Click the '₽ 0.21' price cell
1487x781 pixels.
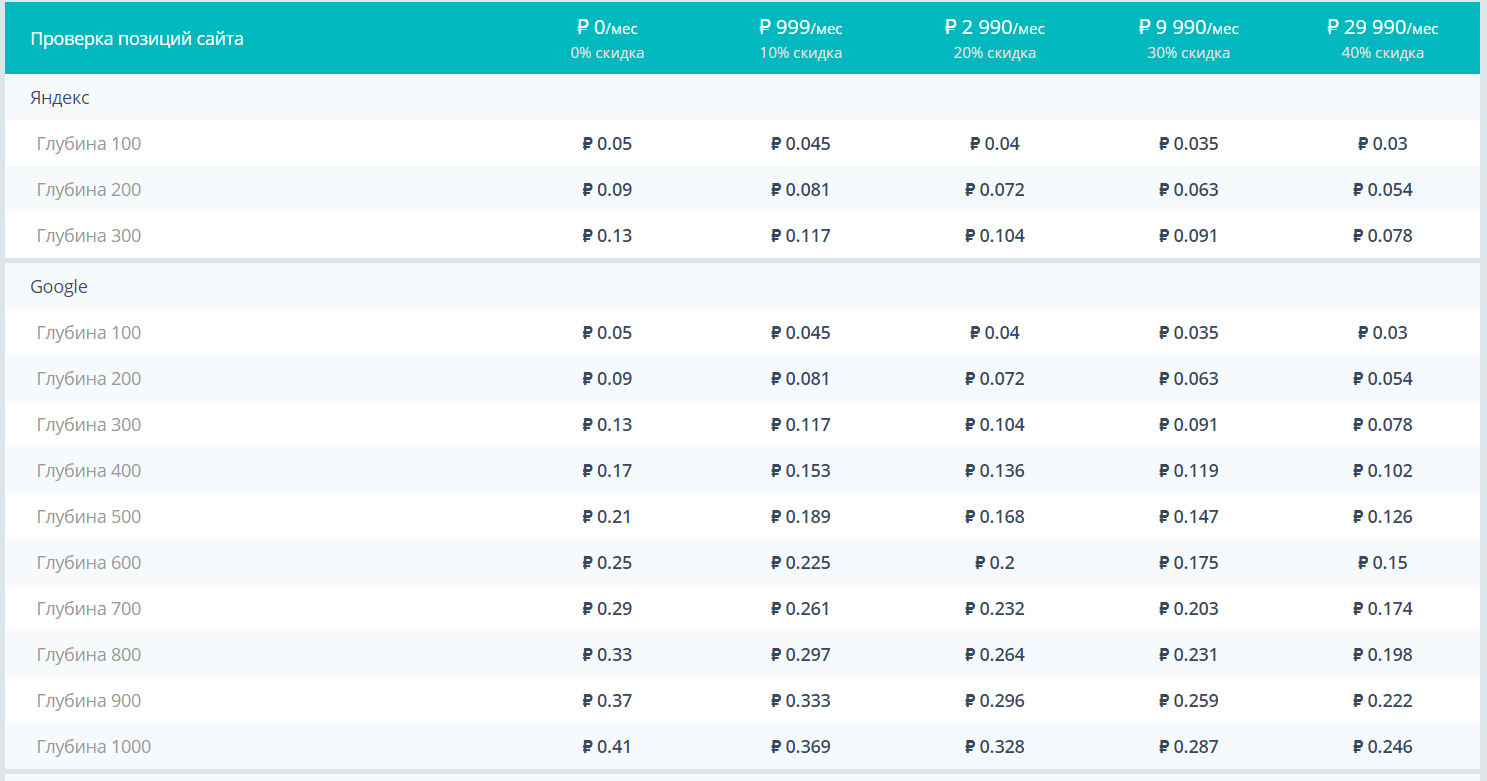point(607,517)
